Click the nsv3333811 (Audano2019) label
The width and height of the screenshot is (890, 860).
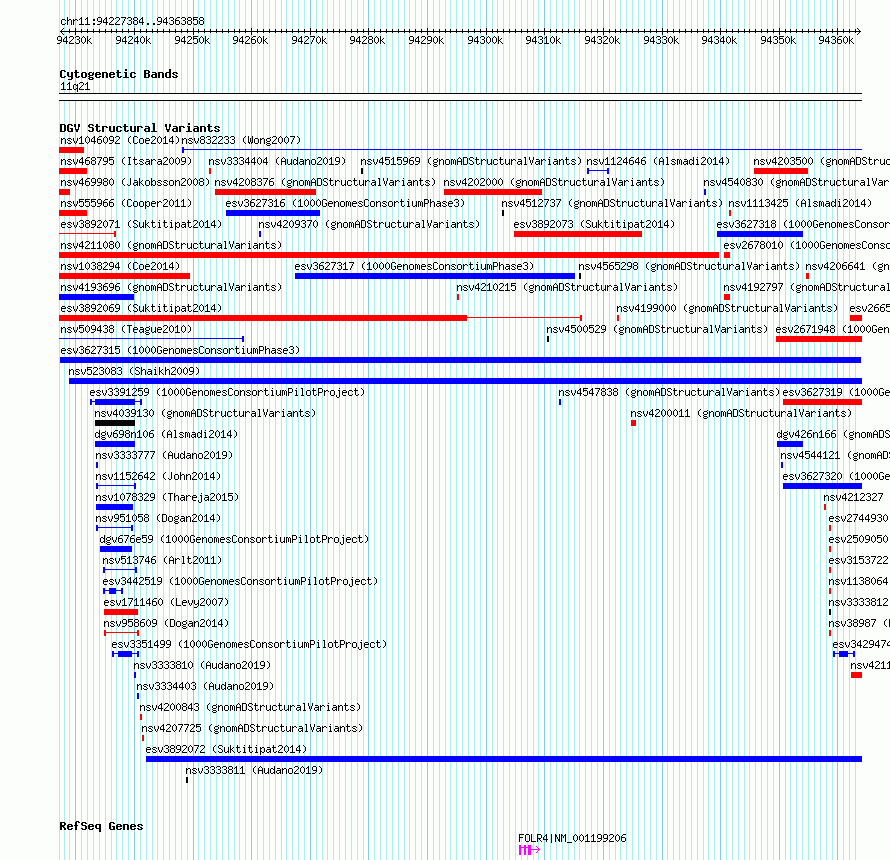pos(254,770)
